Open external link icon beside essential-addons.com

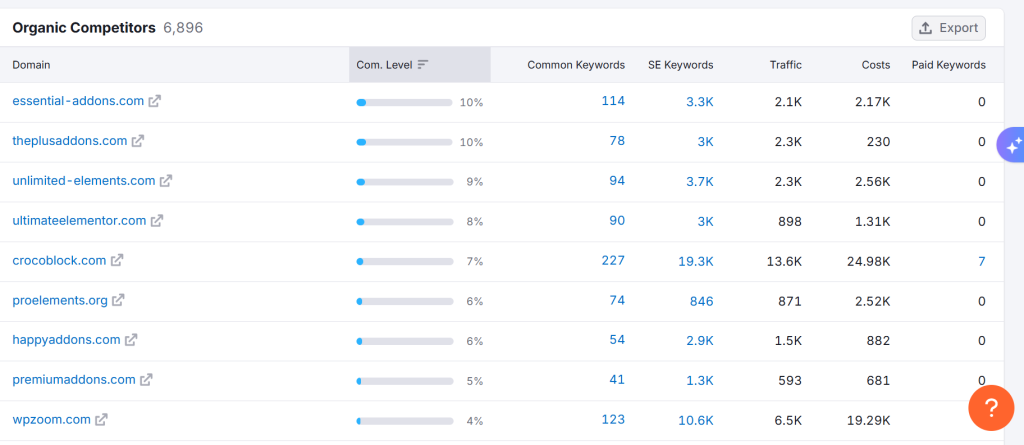pos(154,101)
